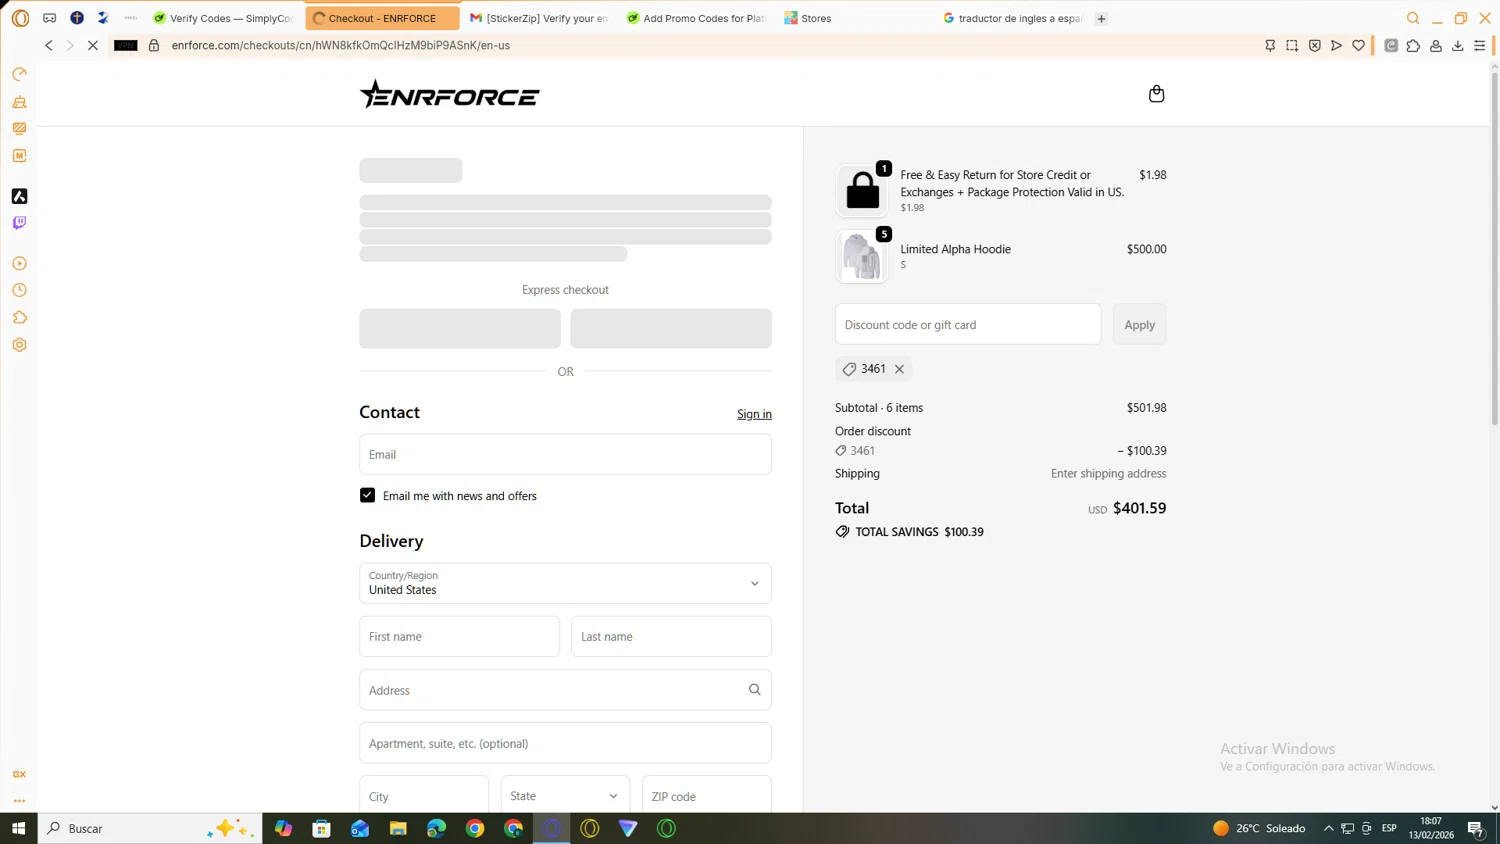Stop loading the page with the X button

click(x=92, y=46)
